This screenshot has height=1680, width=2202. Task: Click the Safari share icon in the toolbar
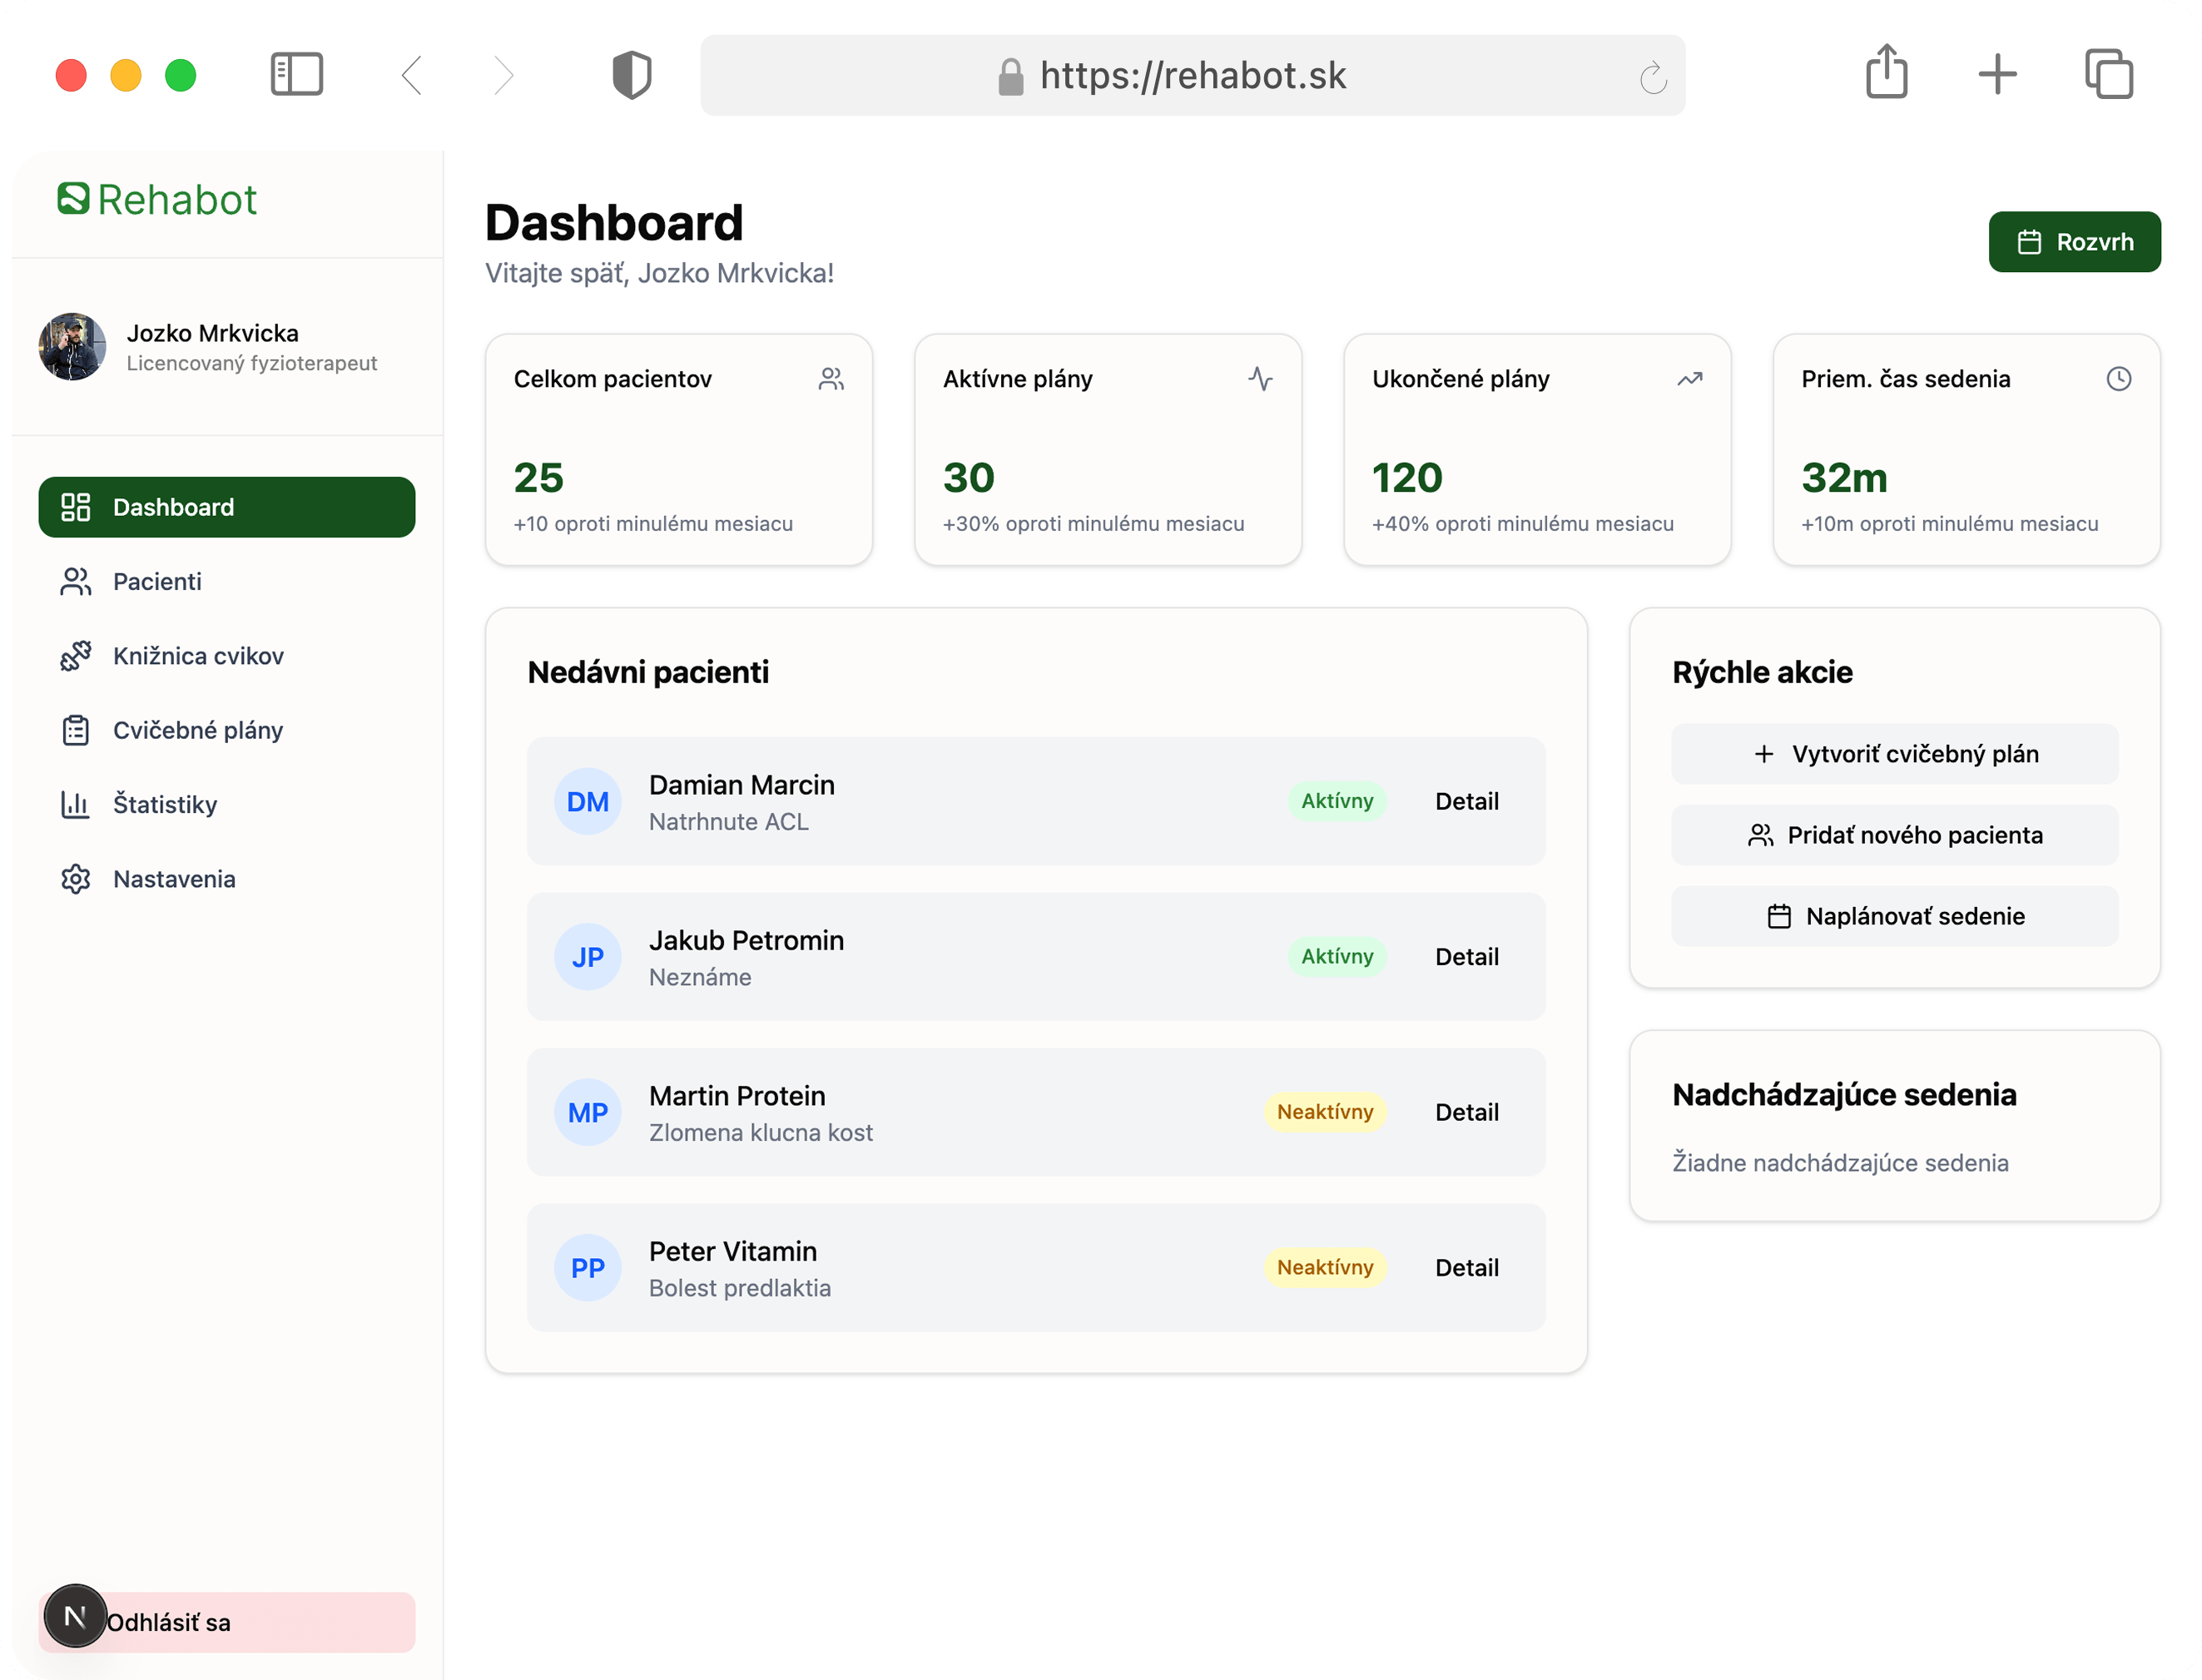1887,74
